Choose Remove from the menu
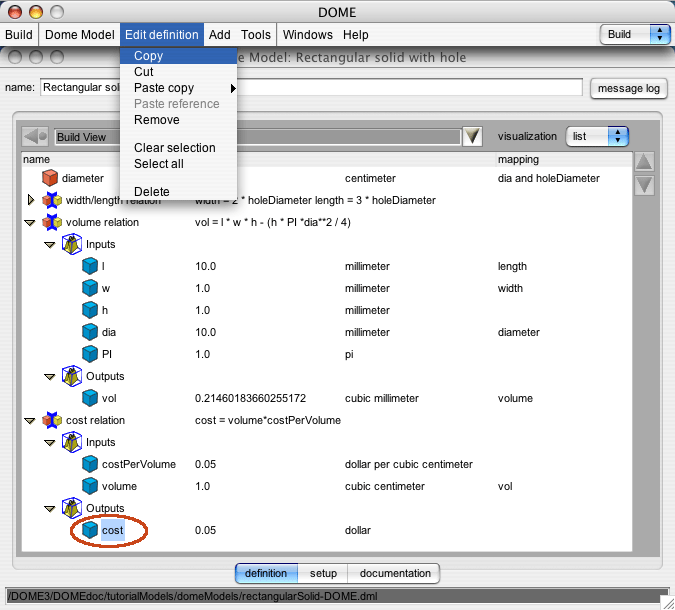This screenshot has height=610, width=675. tap(179, 120)
